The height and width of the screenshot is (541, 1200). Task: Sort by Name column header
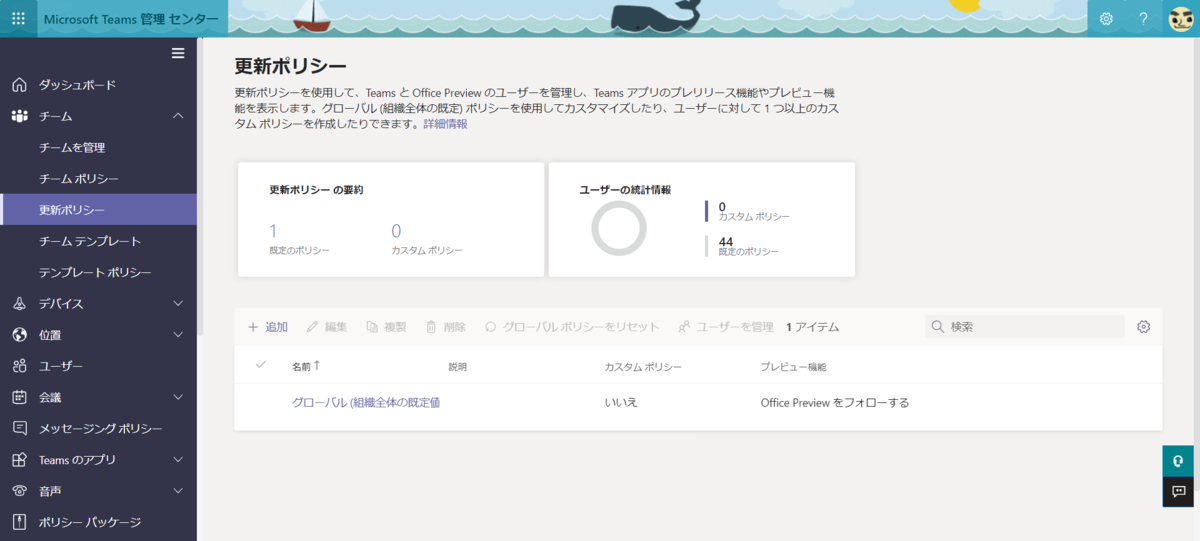pos(306,367)
